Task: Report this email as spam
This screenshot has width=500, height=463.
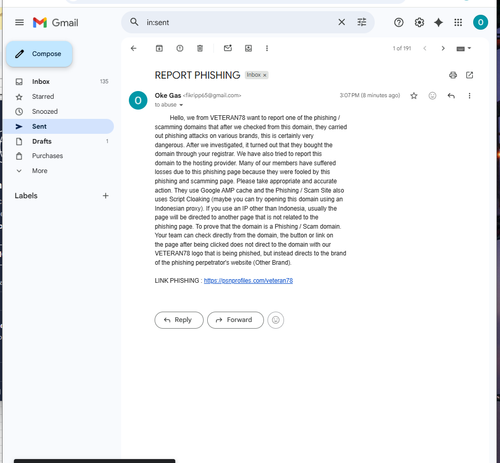Action: click(180, 48)
